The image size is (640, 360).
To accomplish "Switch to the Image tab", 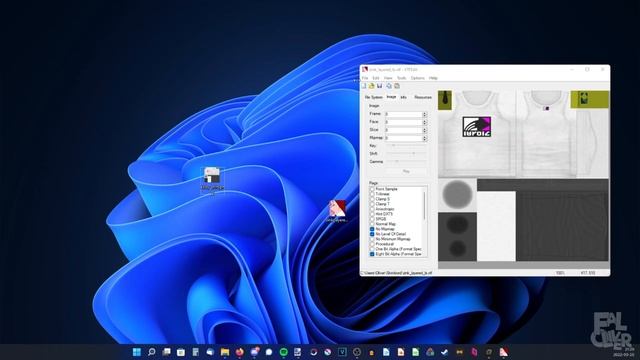I will pos(391,97).
